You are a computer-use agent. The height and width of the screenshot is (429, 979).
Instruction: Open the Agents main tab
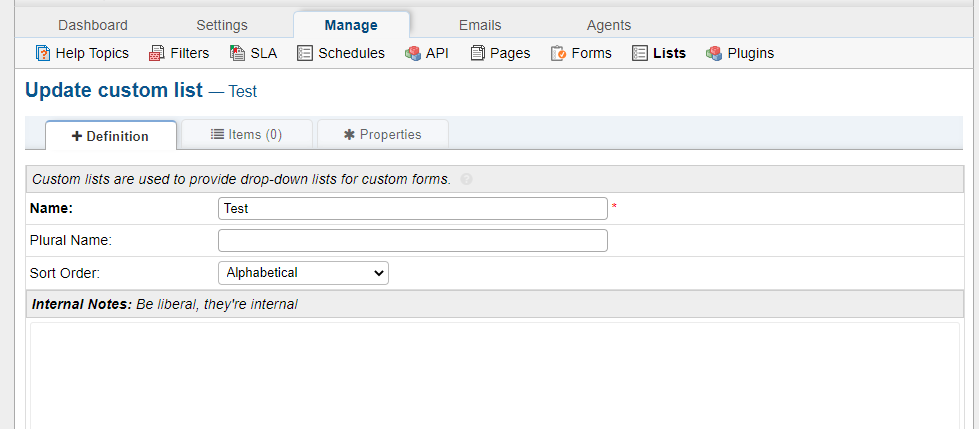tap(609, 25)
